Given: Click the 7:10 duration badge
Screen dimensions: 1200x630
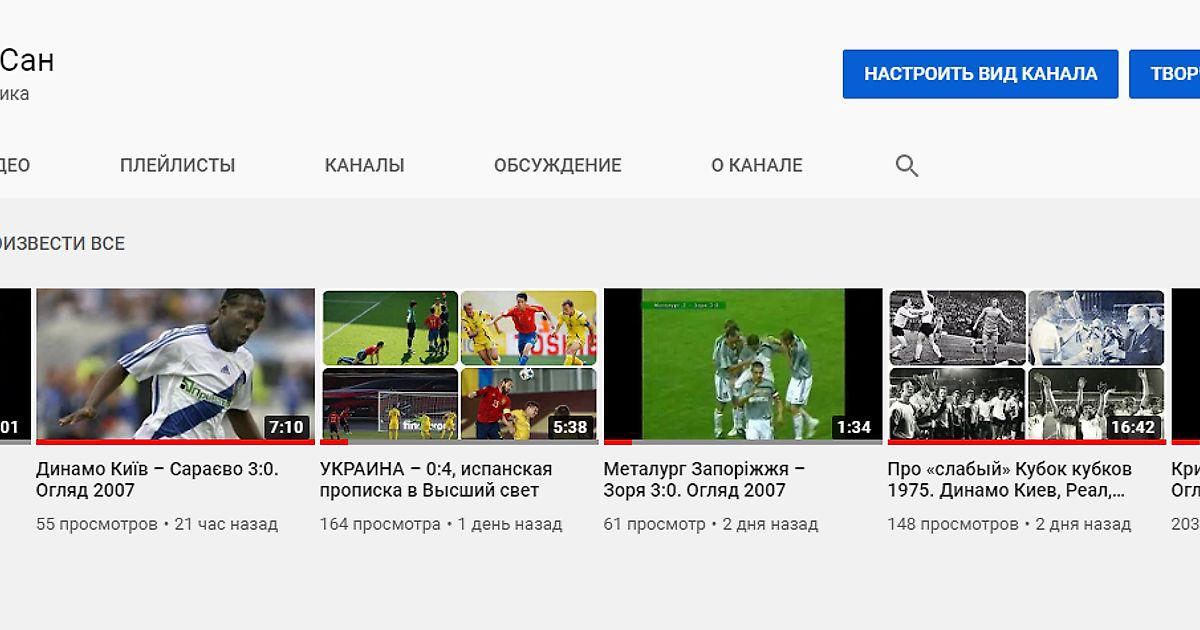Looking at the screenshot, I should [286, 427].
